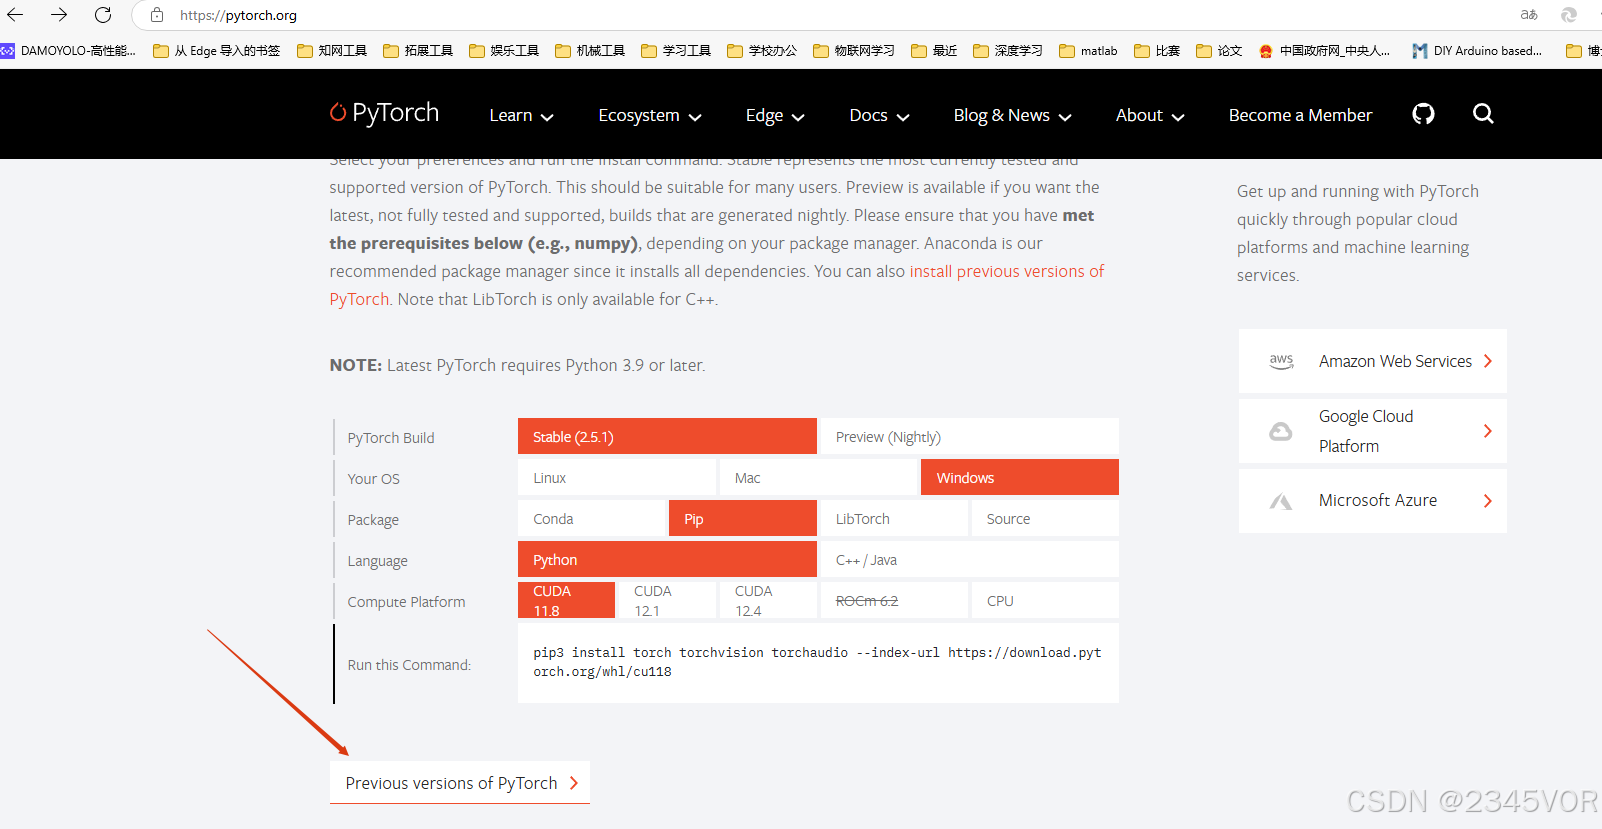Reload the page with refresh icon
Image resolution: width=1602 pixels, height=829 pixels.
pyautogui.click(x=103, y=15)
